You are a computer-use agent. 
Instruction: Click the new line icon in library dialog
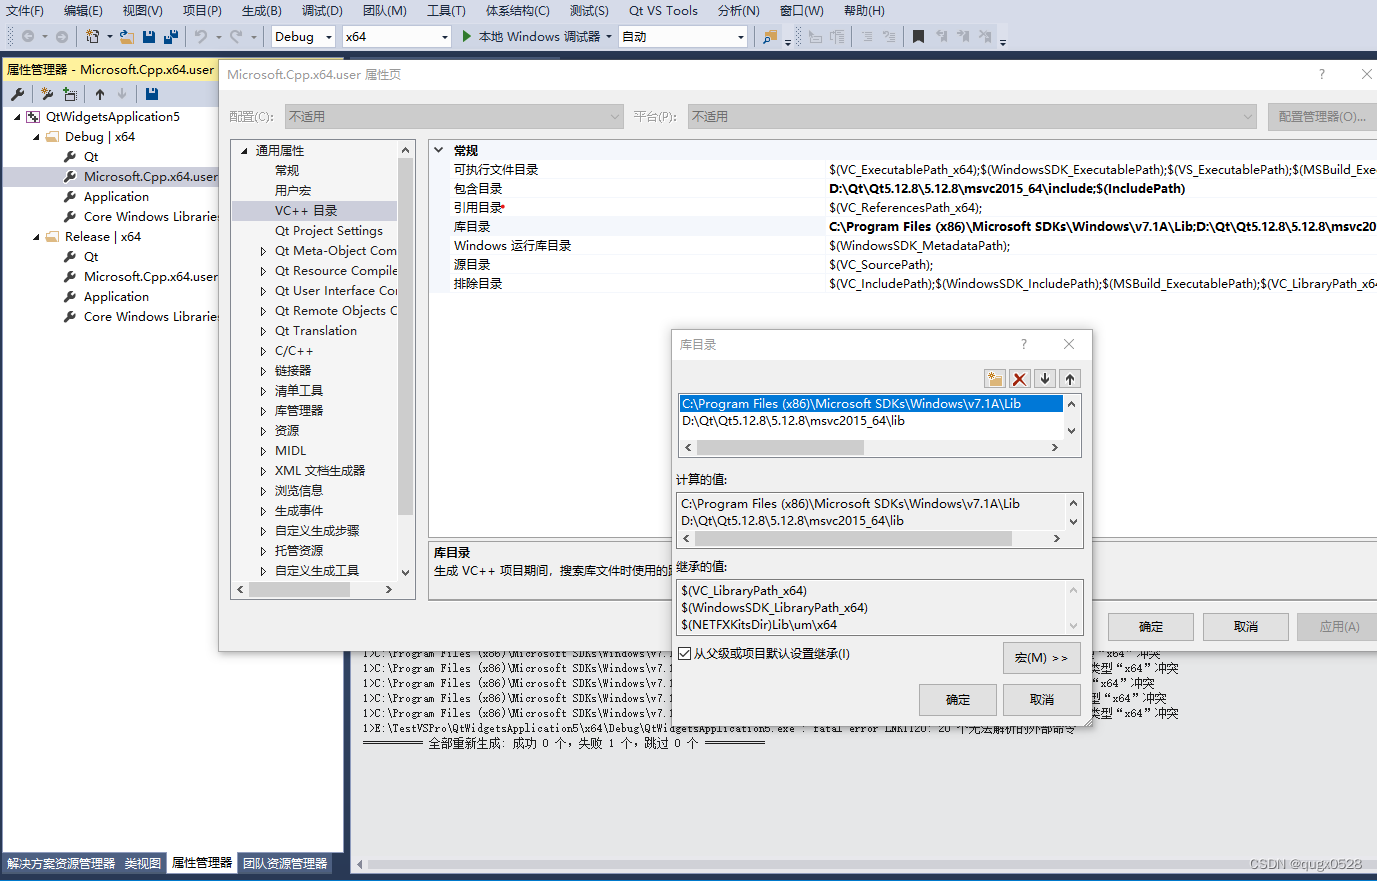click(x=994, y=378)
